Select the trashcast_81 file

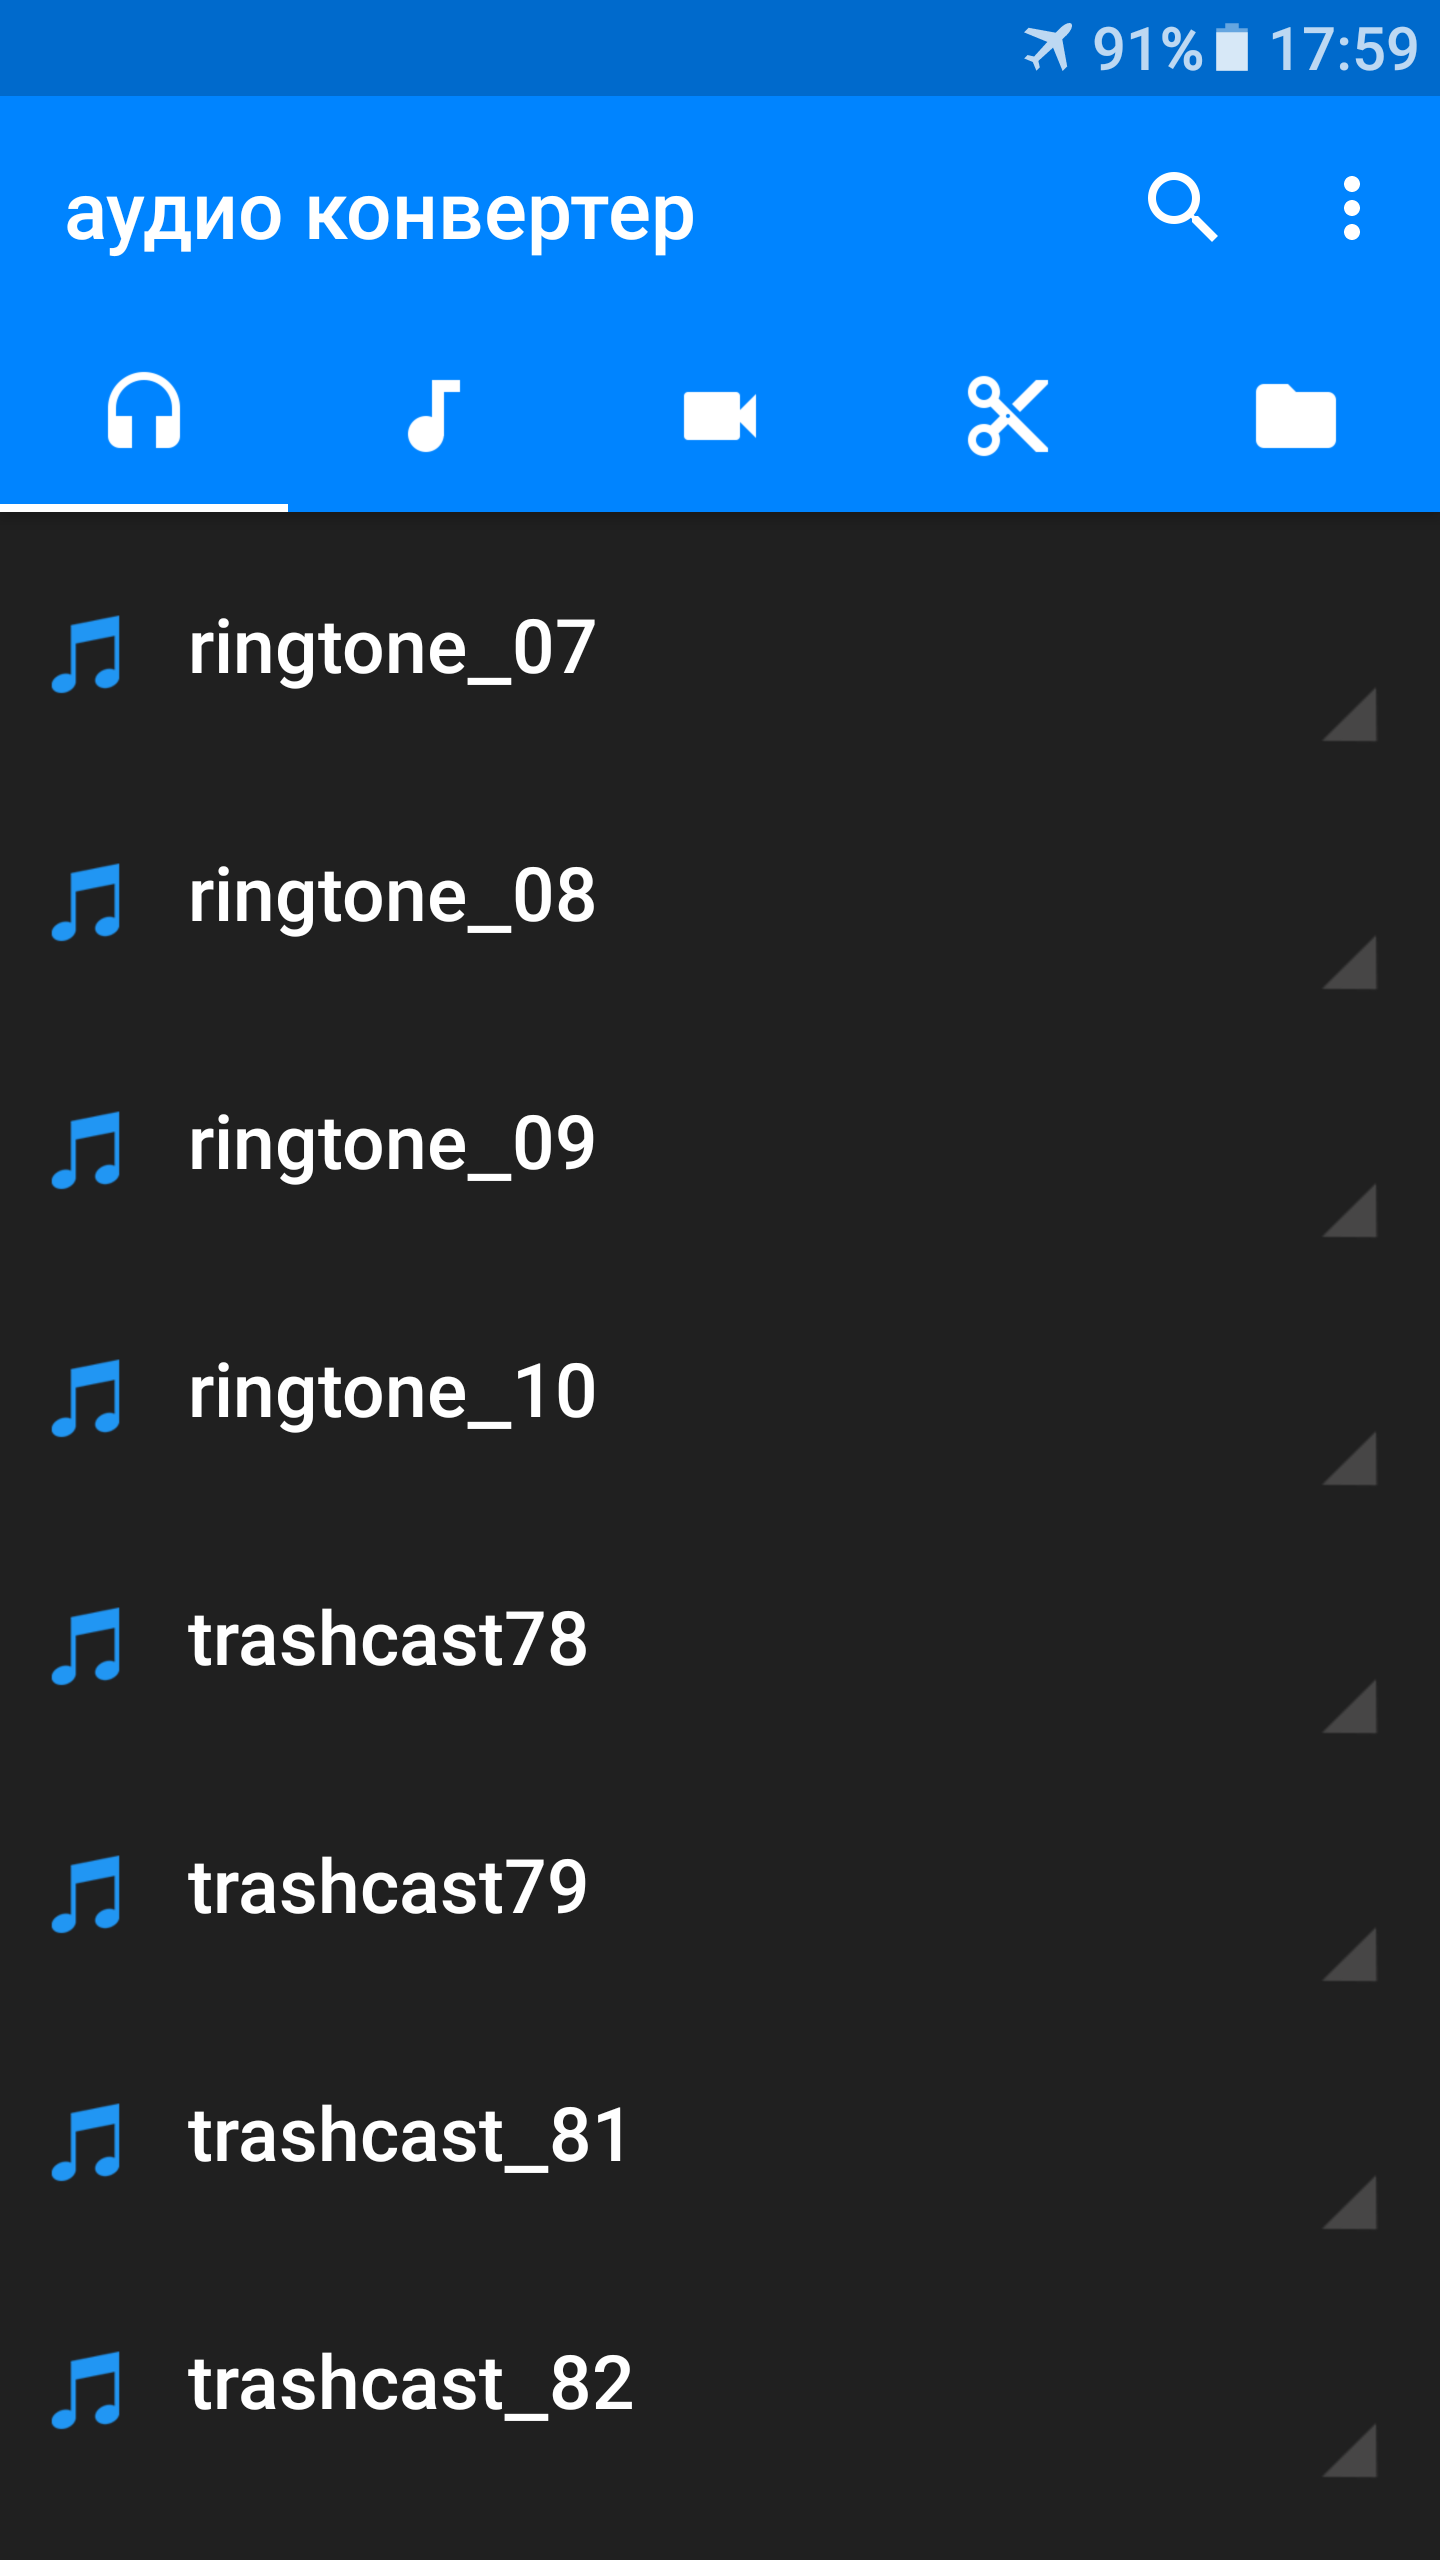click(720, 2136)
